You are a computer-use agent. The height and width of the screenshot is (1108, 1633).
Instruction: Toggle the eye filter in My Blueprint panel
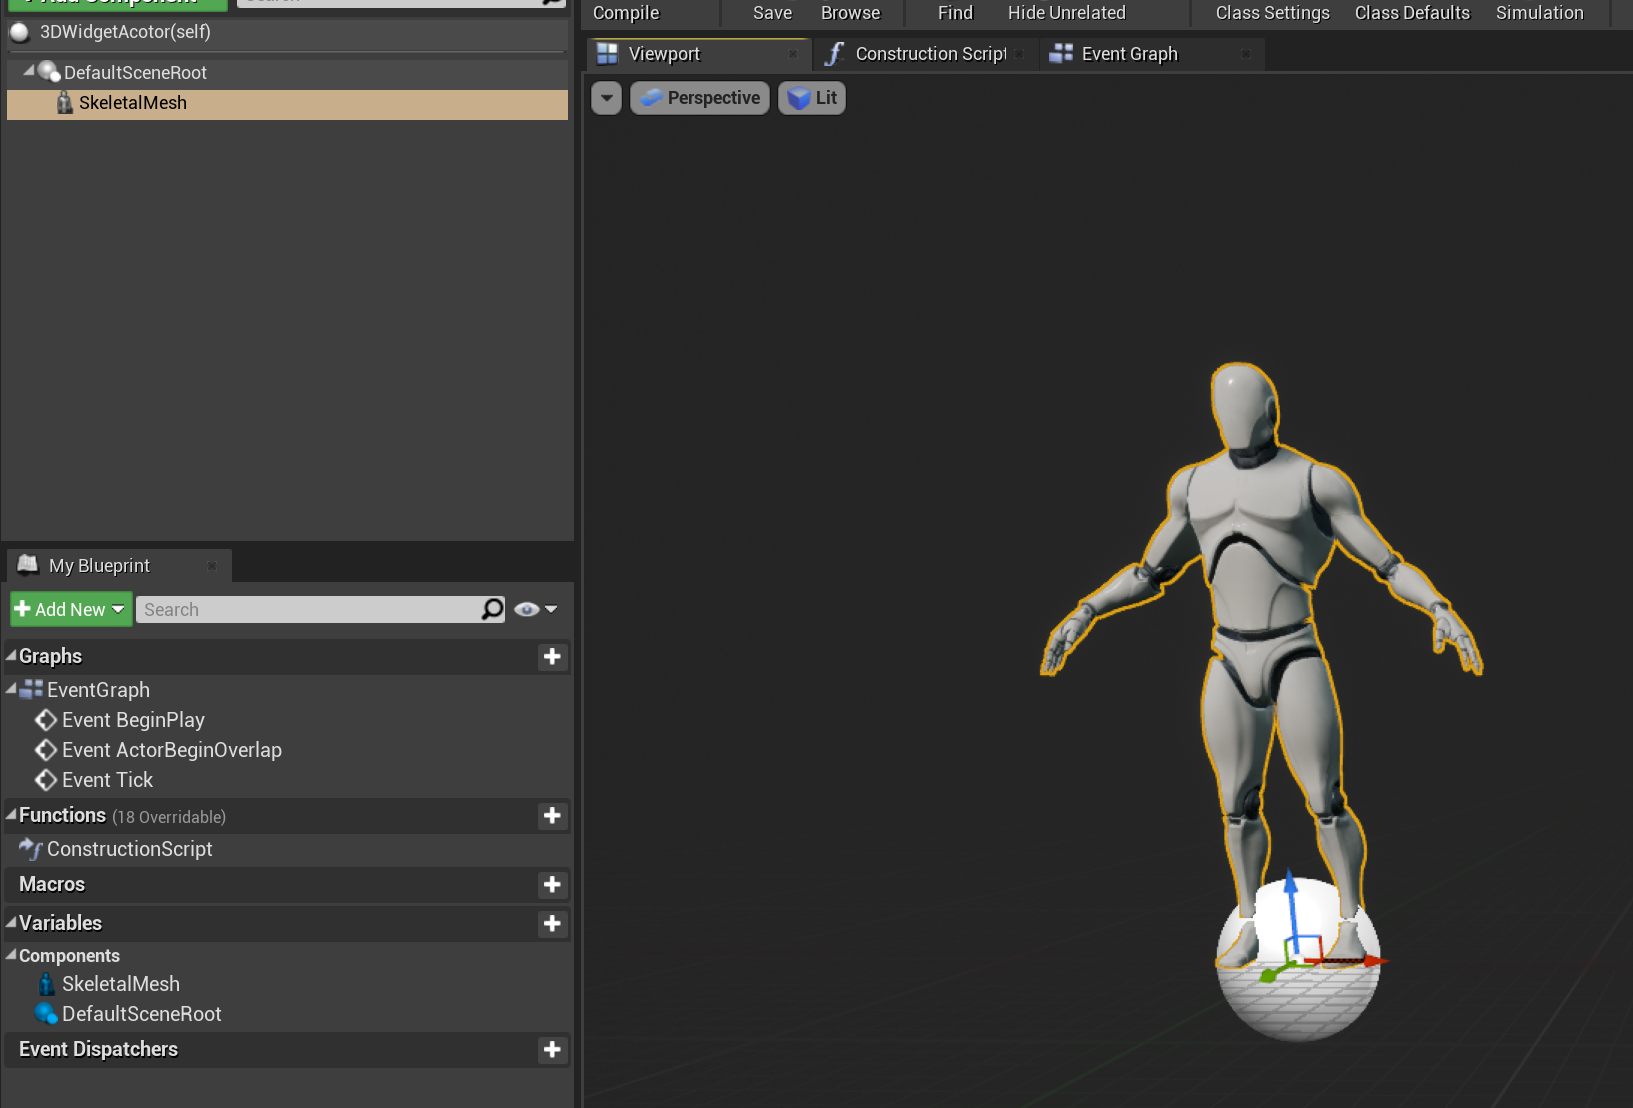point(526,609)
